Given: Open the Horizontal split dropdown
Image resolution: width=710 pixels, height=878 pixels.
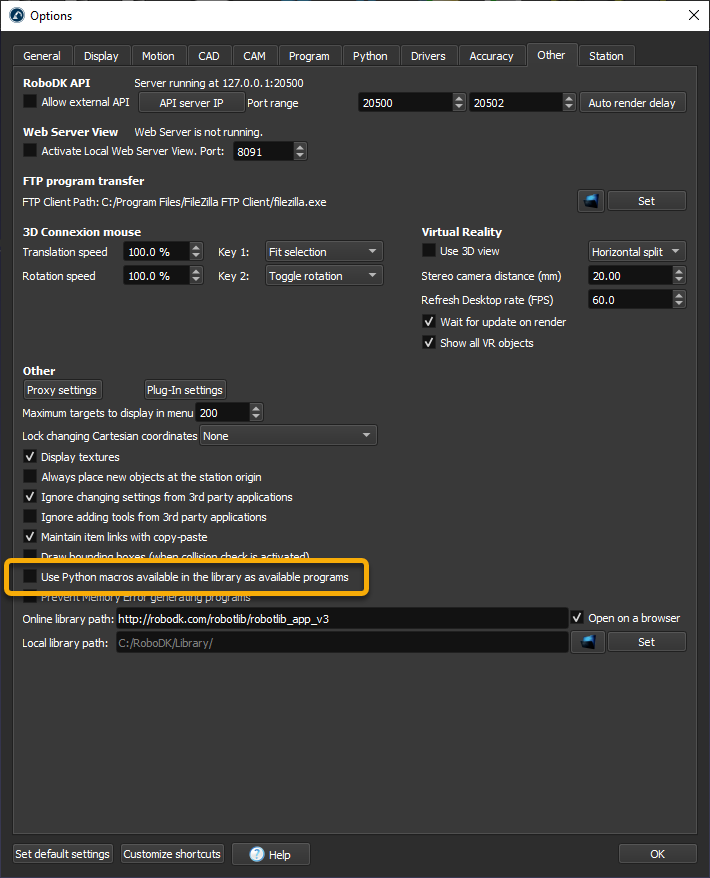Looking at the screenshot, I should (637, 252).
